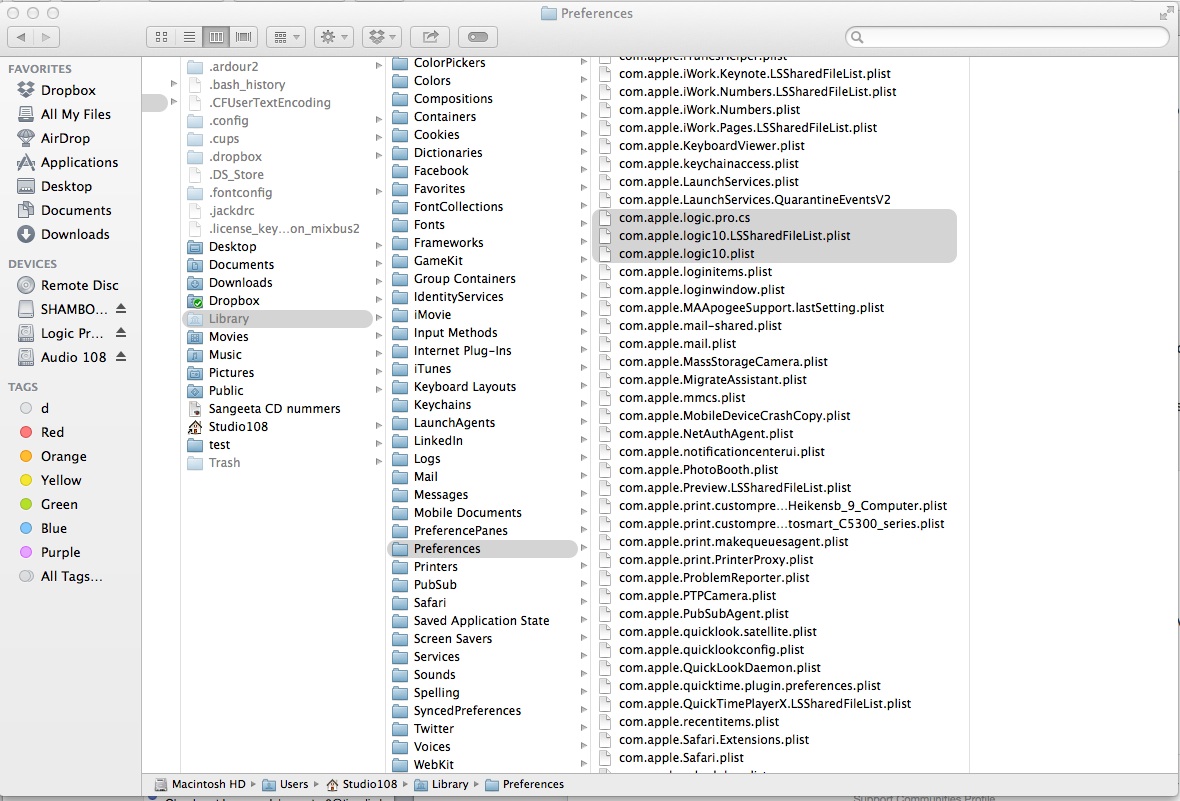Expand the Containers folder arrow
Viewport: 1180px width, 801px height.
coord(584,116)
